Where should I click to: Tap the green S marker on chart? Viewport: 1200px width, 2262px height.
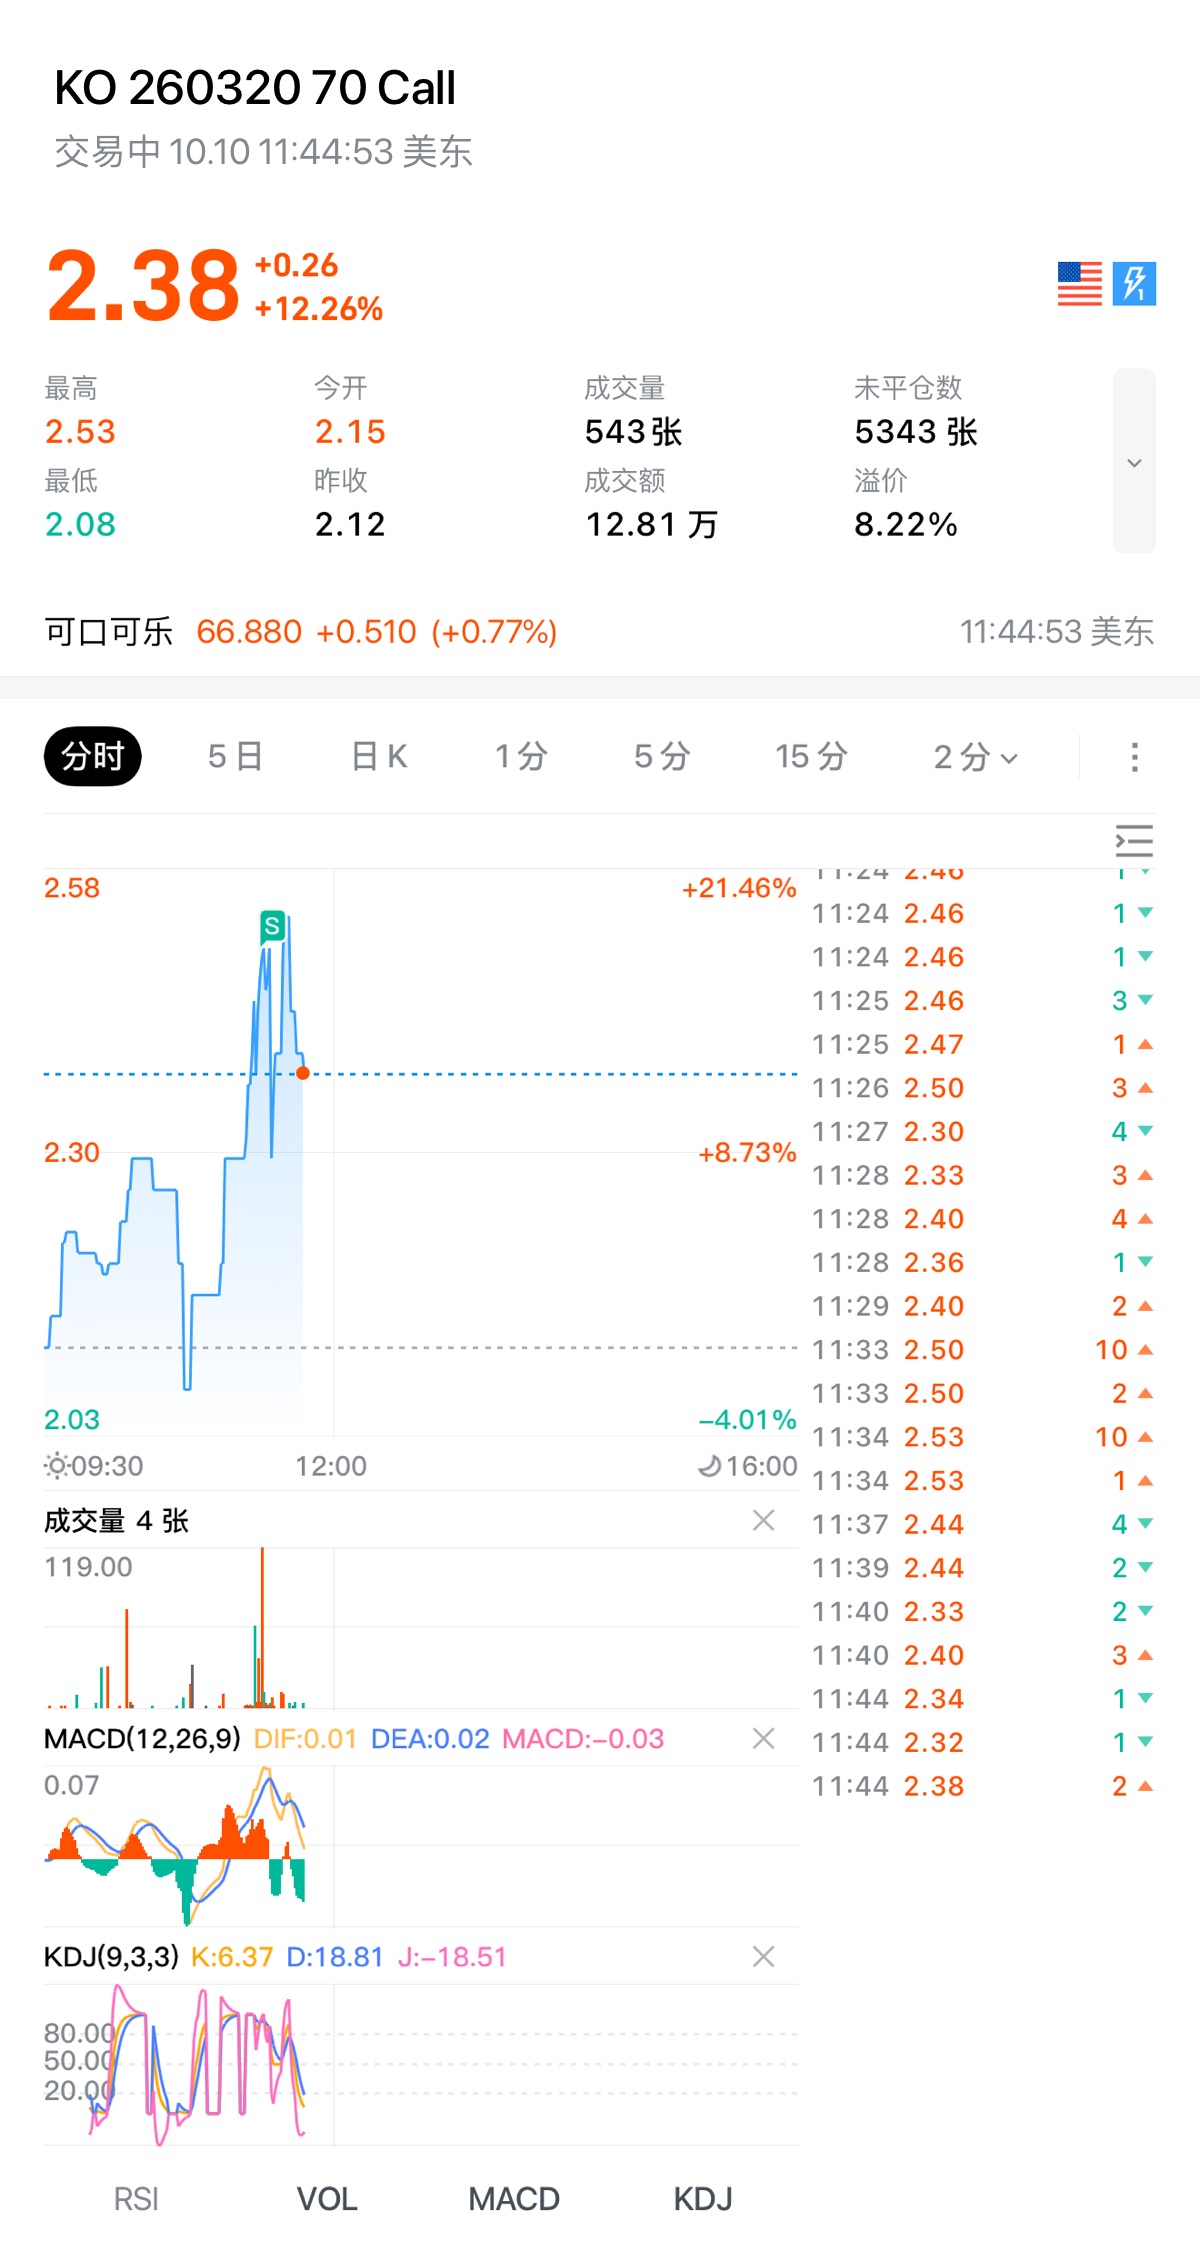[272, 926]
